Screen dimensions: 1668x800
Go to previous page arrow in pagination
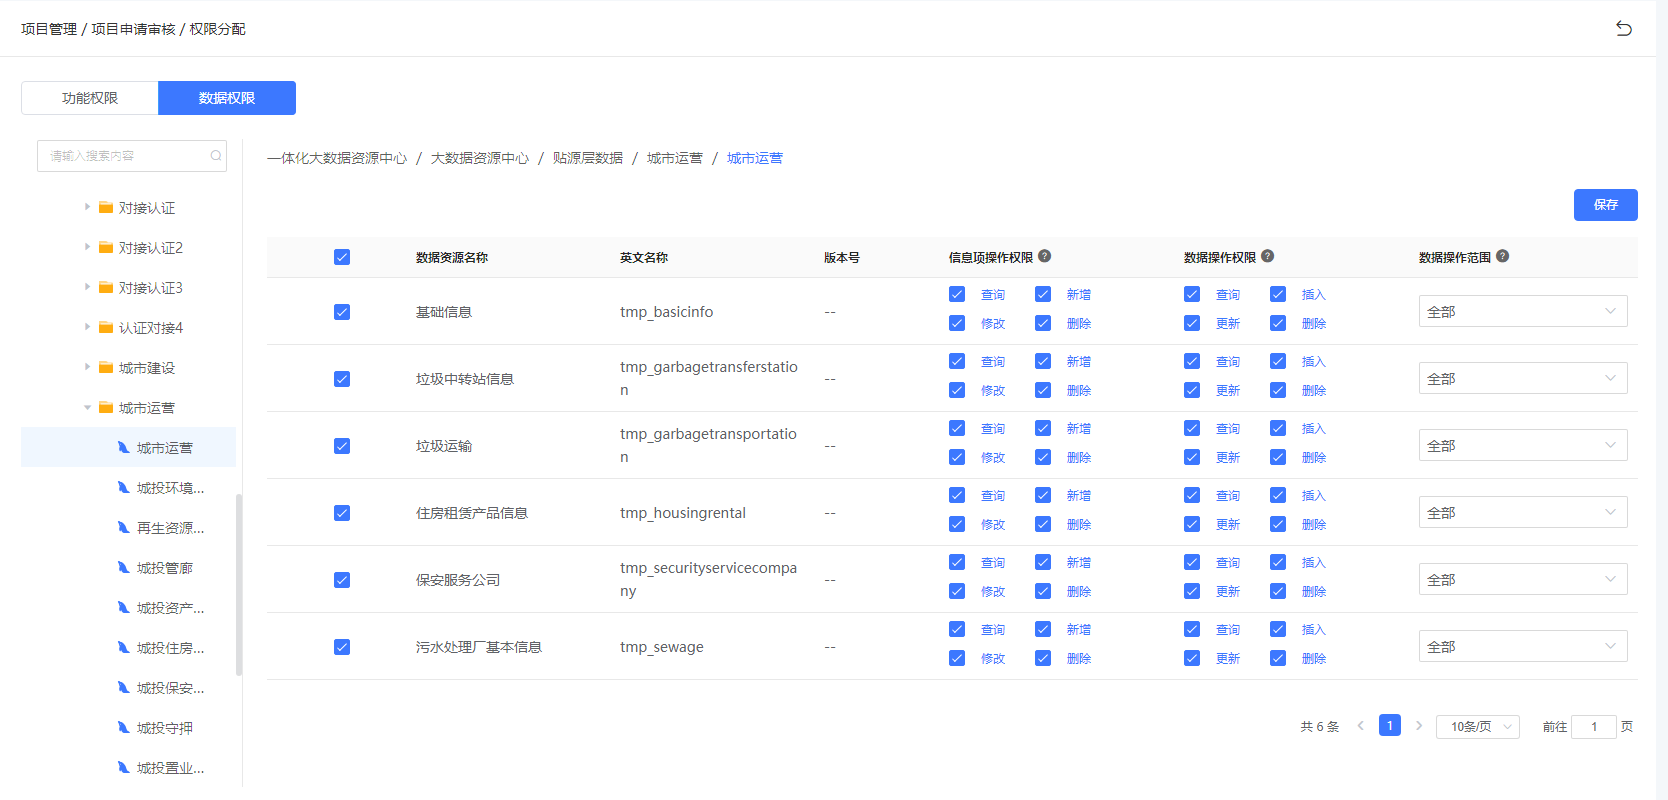pos(1361,726)
